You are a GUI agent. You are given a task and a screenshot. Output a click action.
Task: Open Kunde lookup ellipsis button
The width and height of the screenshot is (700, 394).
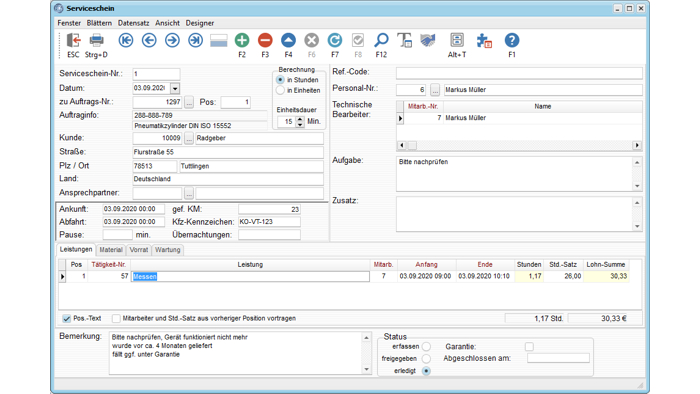(189, 138)
